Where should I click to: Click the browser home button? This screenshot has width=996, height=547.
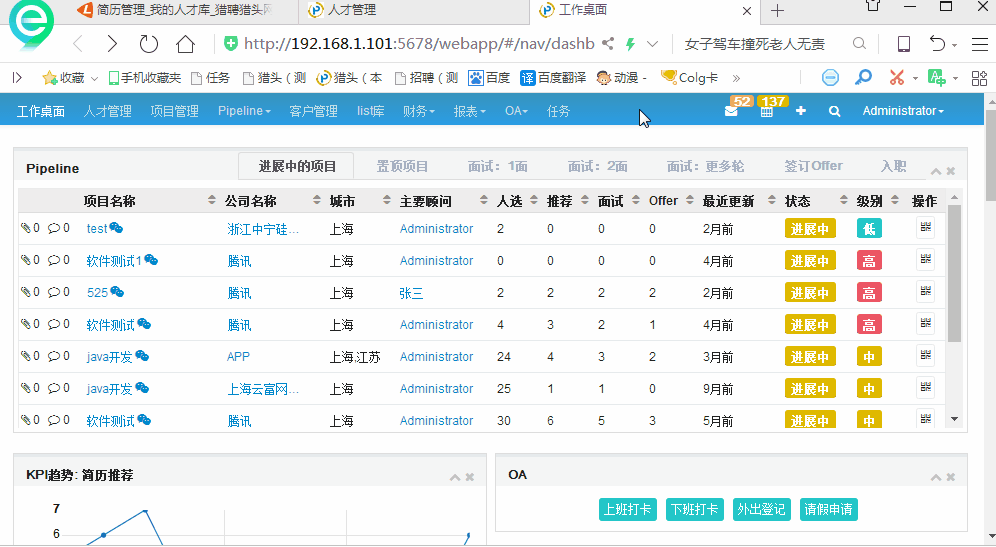point(185,44)
